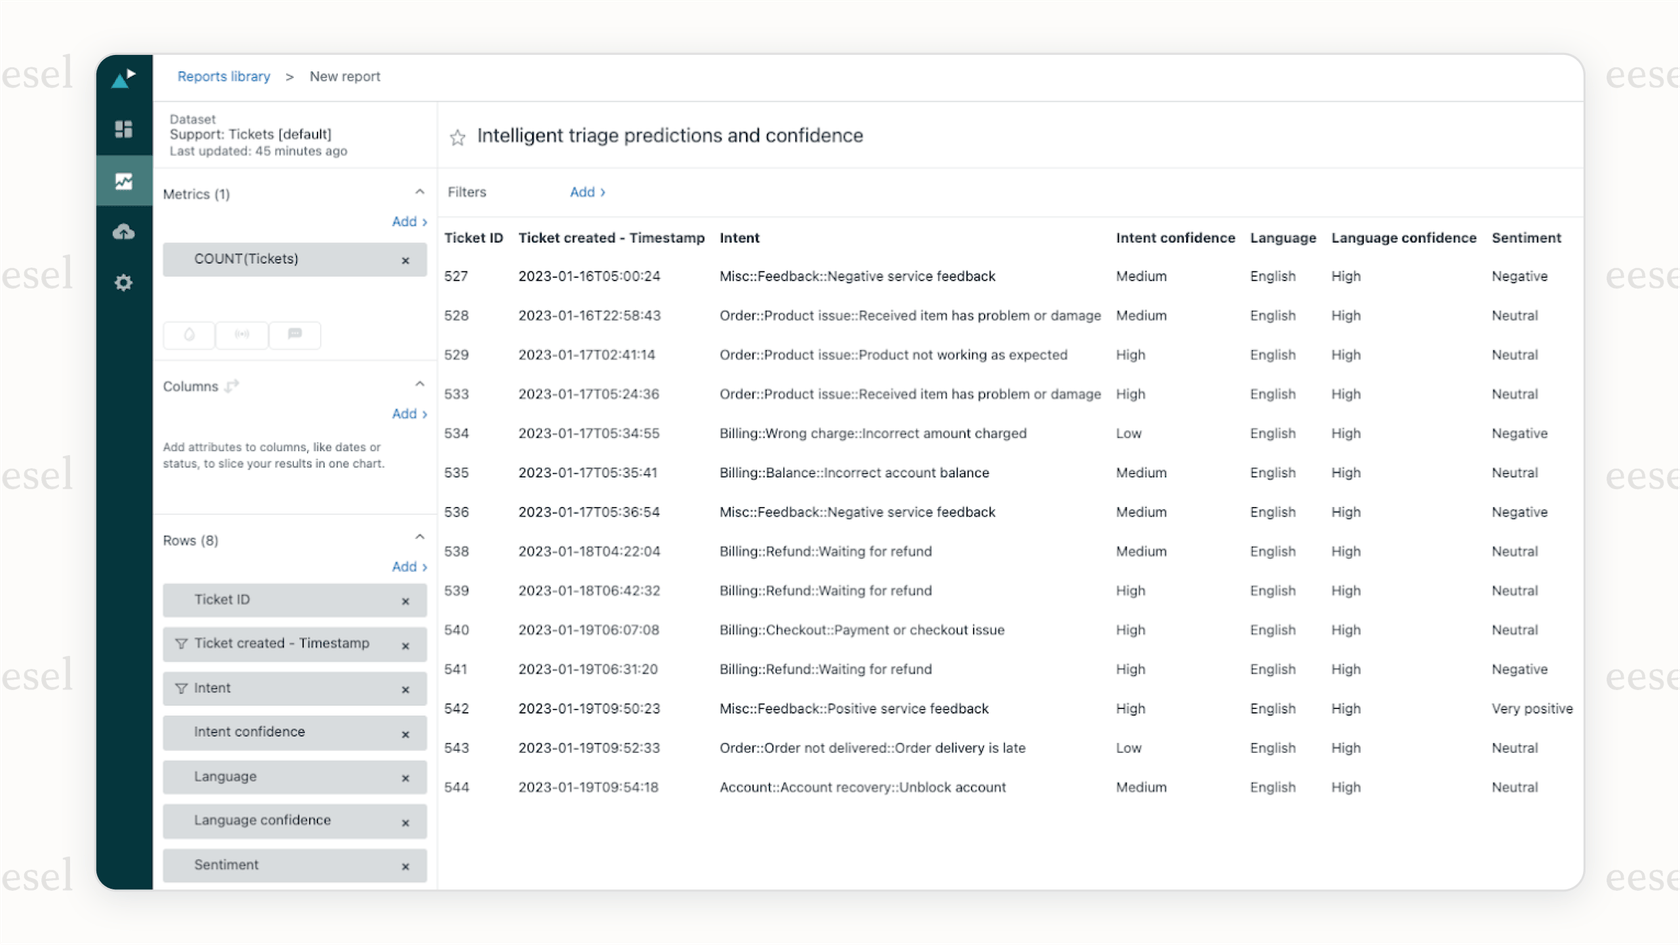
Task: Click the live signal metric icon
Action: (241, 335)
